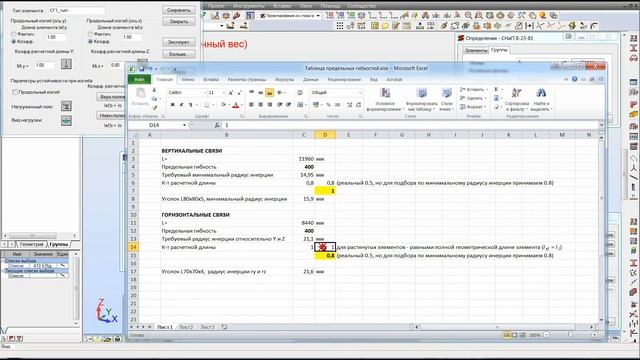Click the Нагруженный пояс icon button
Image resolution: width=640 pixels, height=360 pixels.
(x=66, y=106)
